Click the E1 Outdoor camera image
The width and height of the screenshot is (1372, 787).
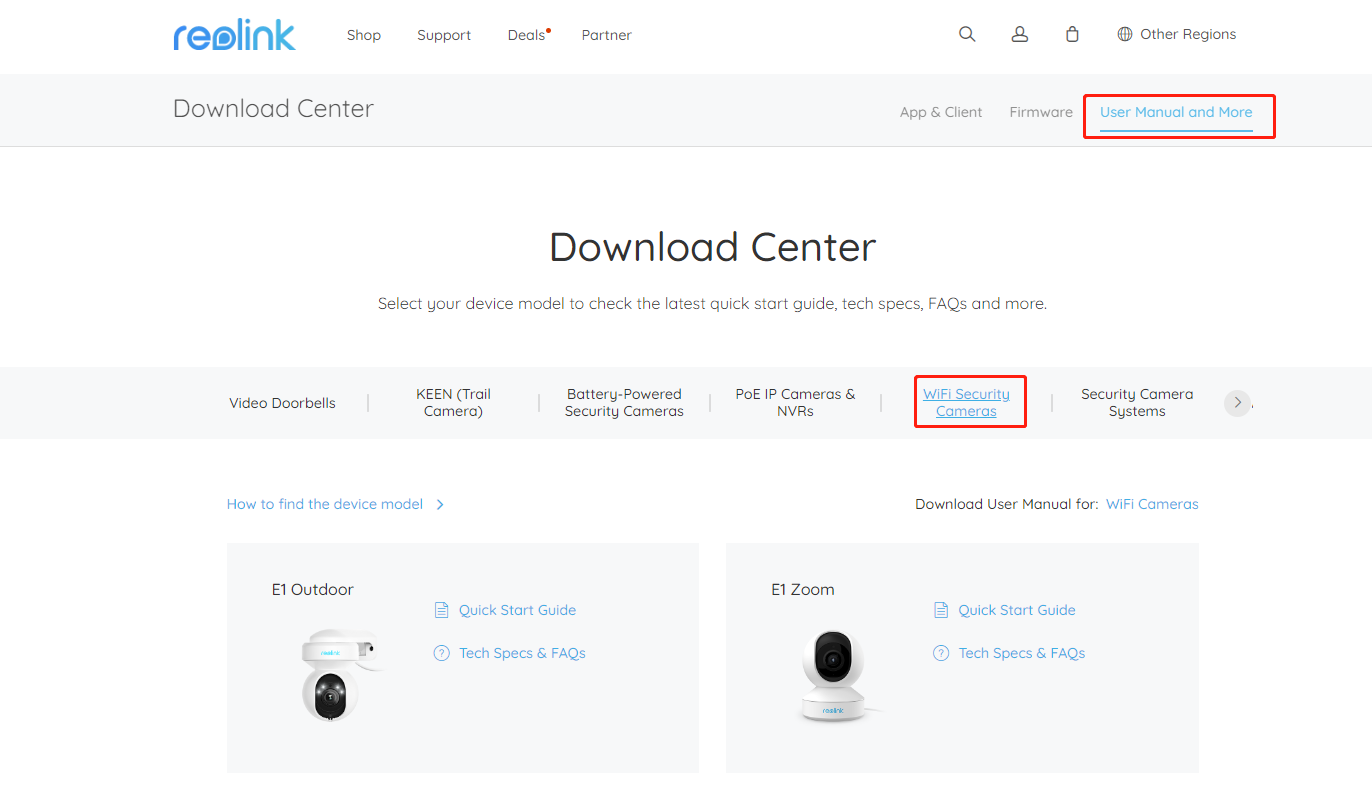pos(340,675)
